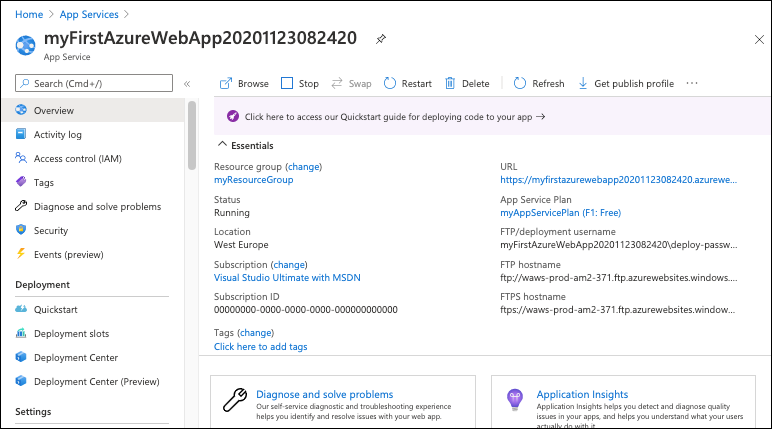Open the Application Insights card title
Image resolution: width=772 pixels, height=429 pixels.
(582, 394)
